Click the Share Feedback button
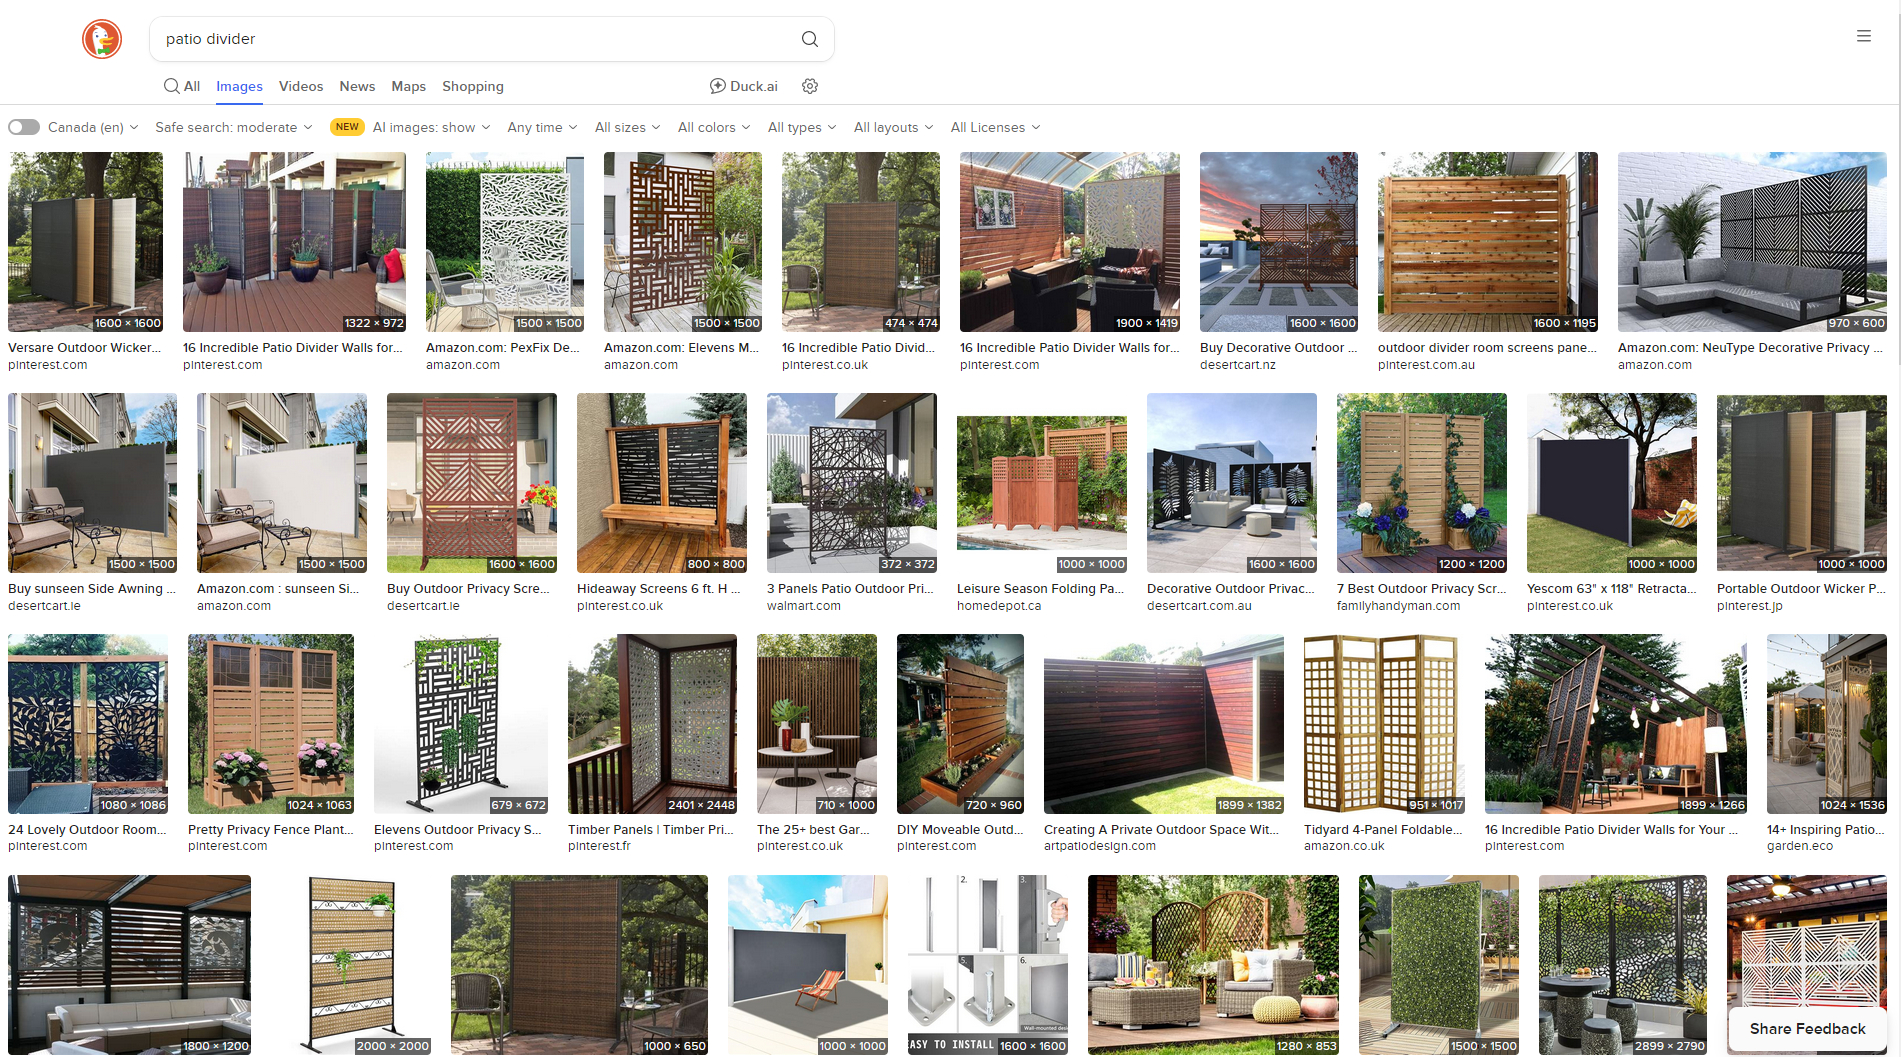1901x1057 pixels. pos(1807,1028)
